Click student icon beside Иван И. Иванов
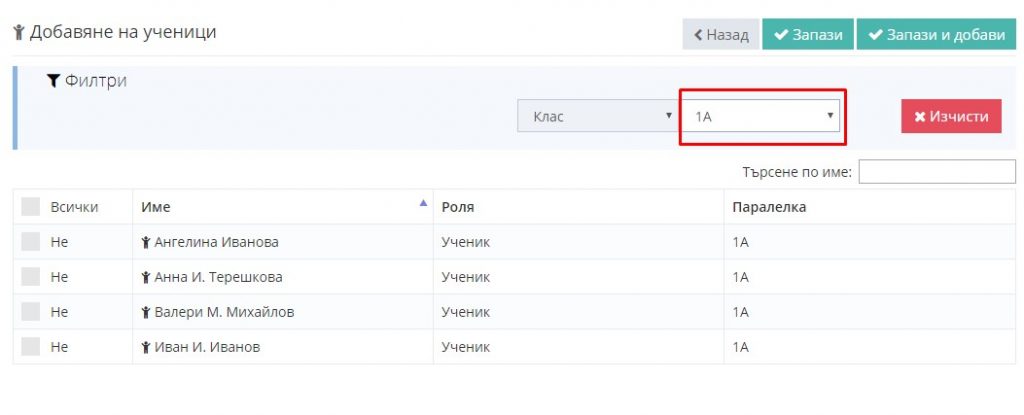Viewport: 1024px width, 415px height. pos(146,347)
